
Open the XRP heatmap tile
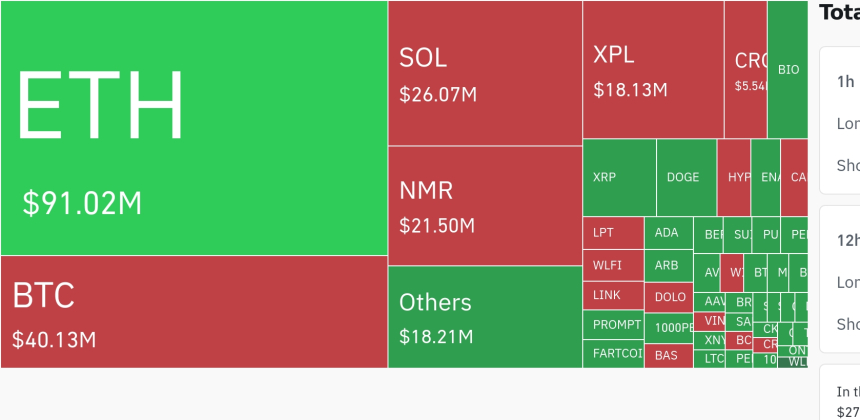(619, 177)
